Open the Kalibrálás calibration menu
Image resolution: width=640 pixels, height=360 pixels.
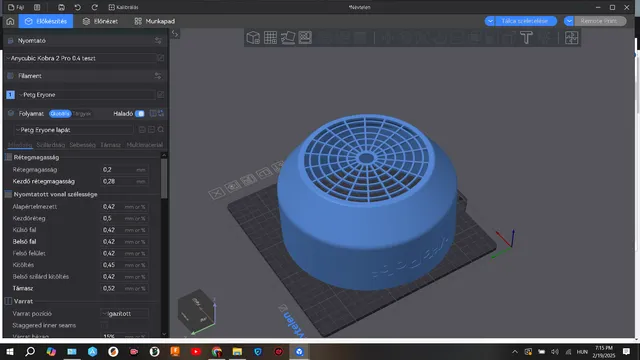point(123,7)
